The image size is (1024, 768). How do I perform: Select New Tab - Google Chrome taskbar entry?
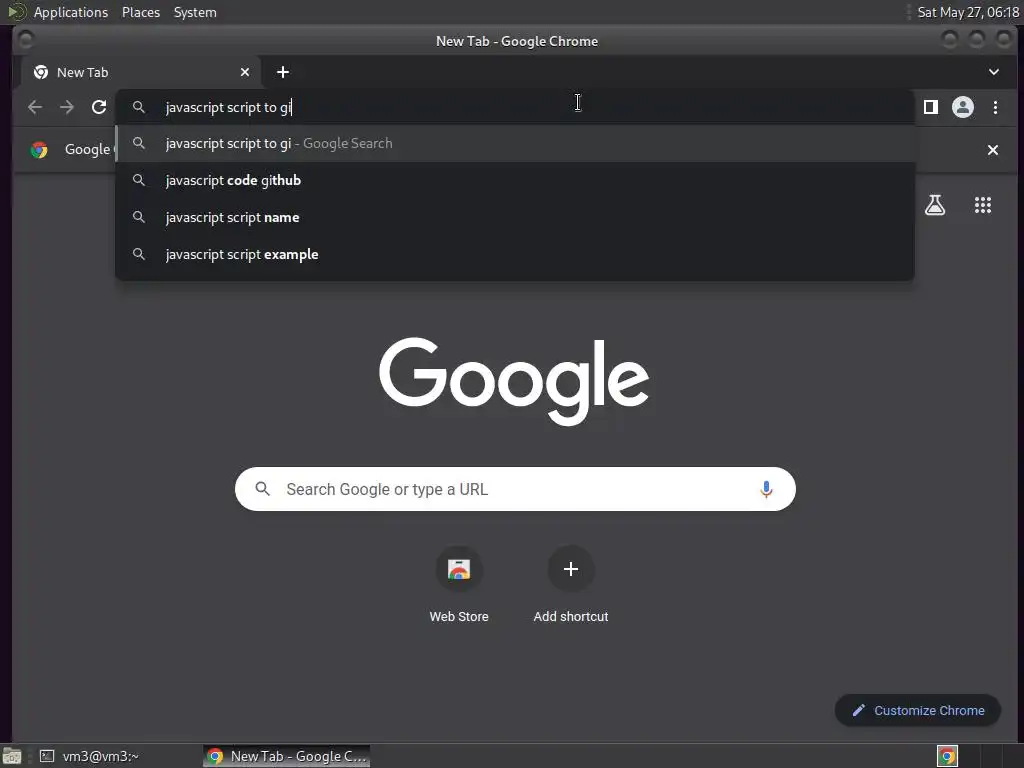pyautogui.click(x=287, y=756)
